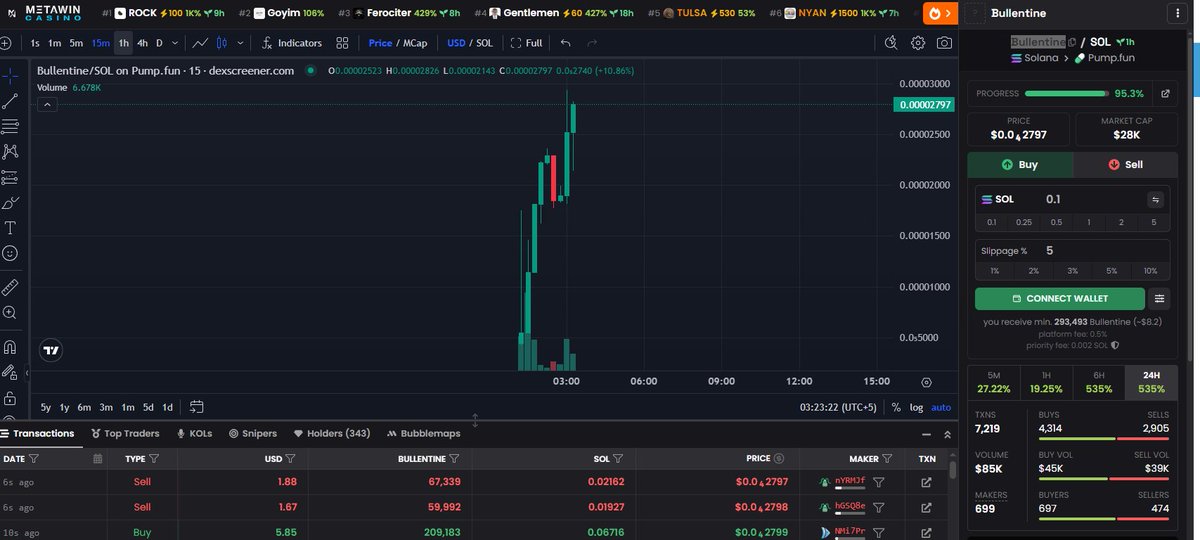Open the Snipers tab
1200x540 pixels.
click(252, 433)
